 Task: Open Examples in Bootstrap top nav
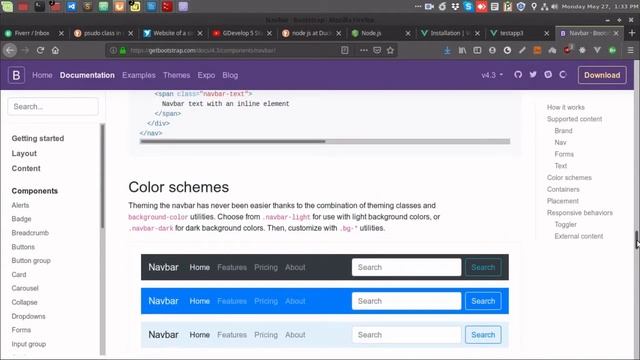[139, 75]
